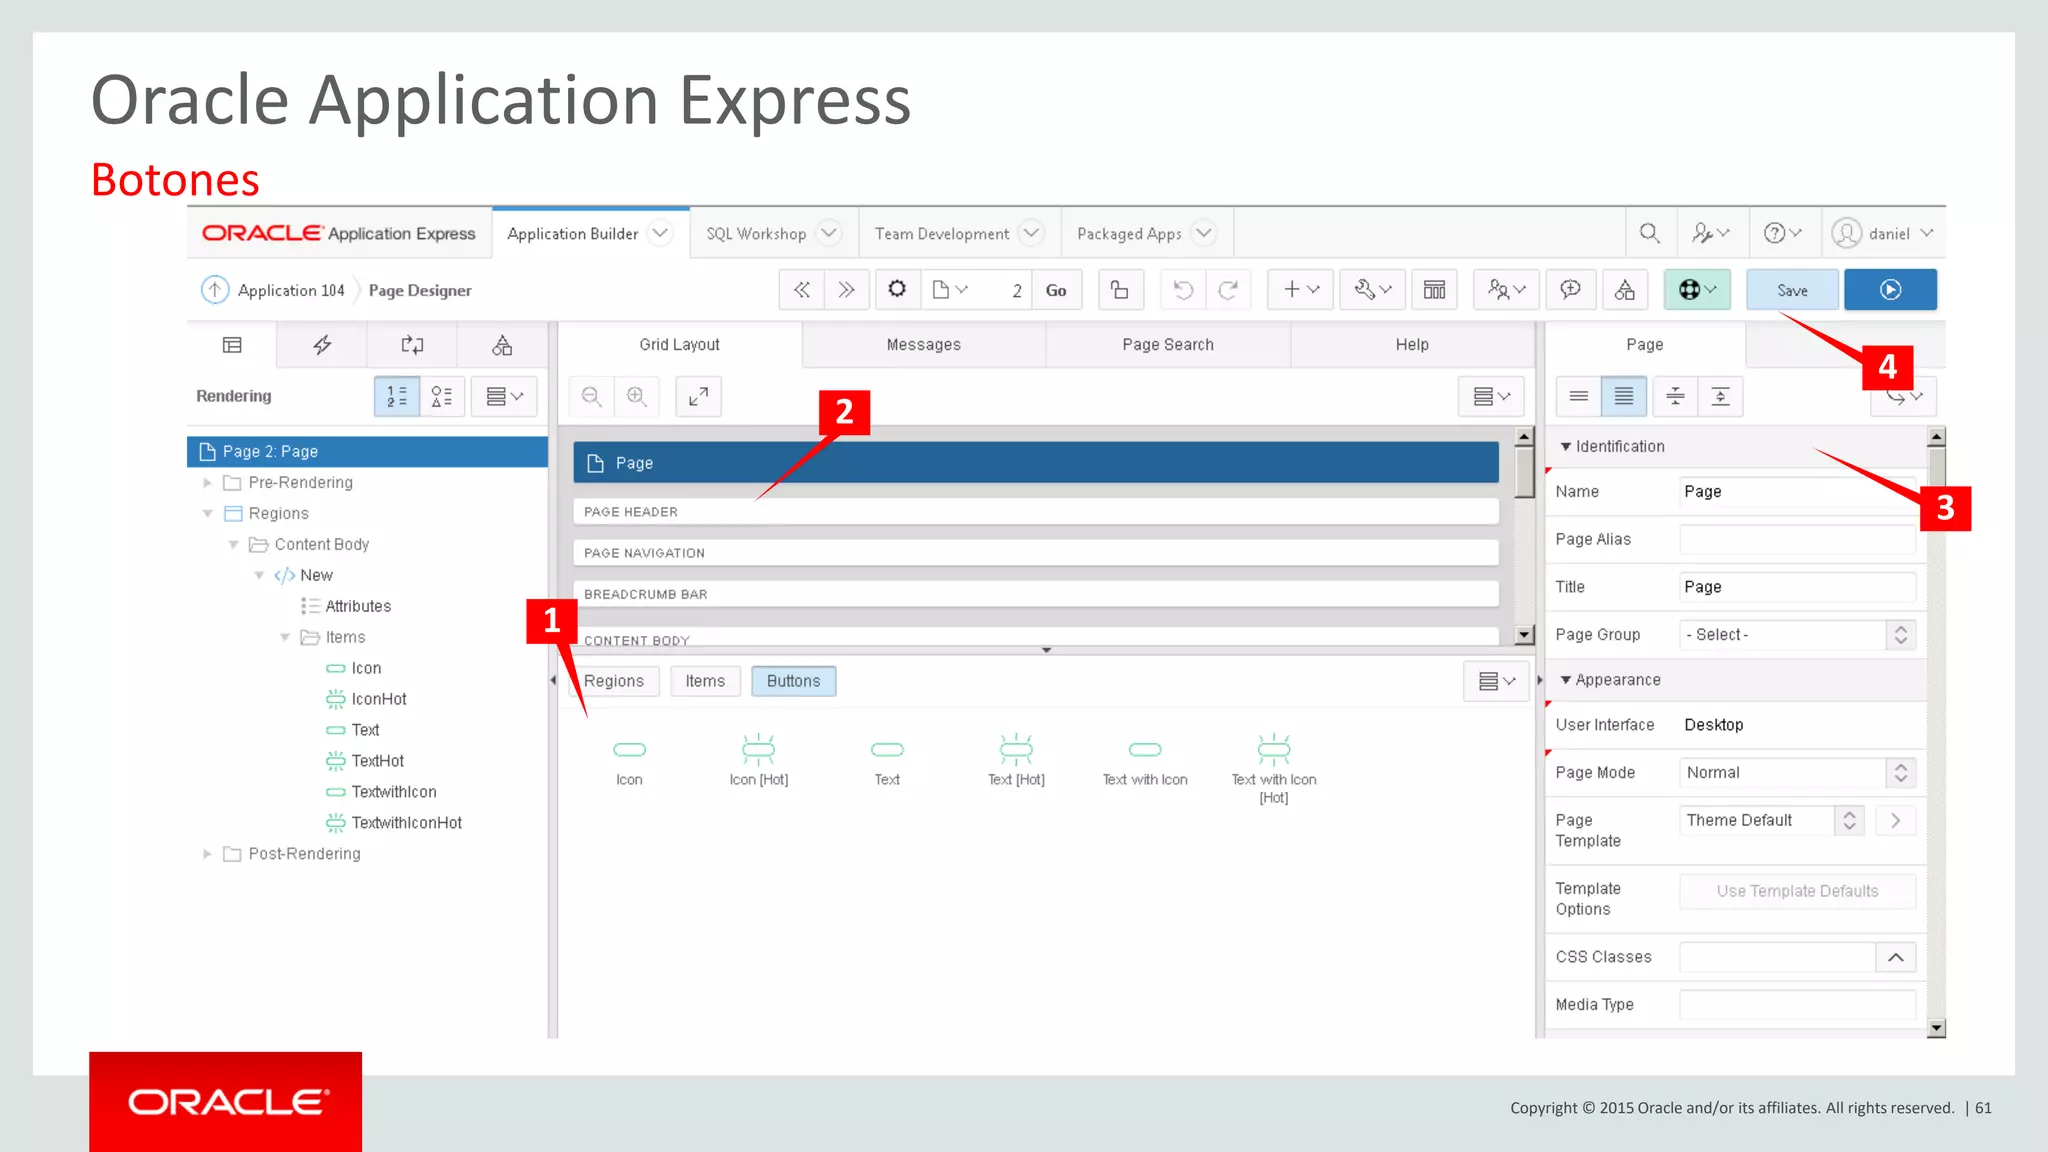This screenshot has width=2048, height=1152.
Task: Run the page with the play button
Action: coord(1890,290)
